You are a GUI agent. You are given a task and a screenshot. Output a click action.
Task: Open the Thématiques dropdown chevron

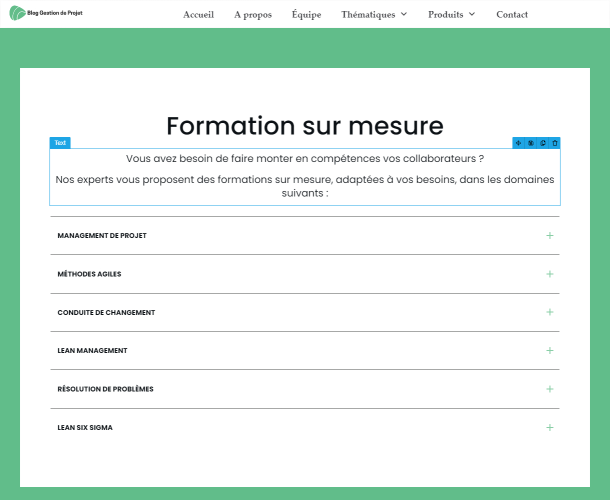coord(404,14)
